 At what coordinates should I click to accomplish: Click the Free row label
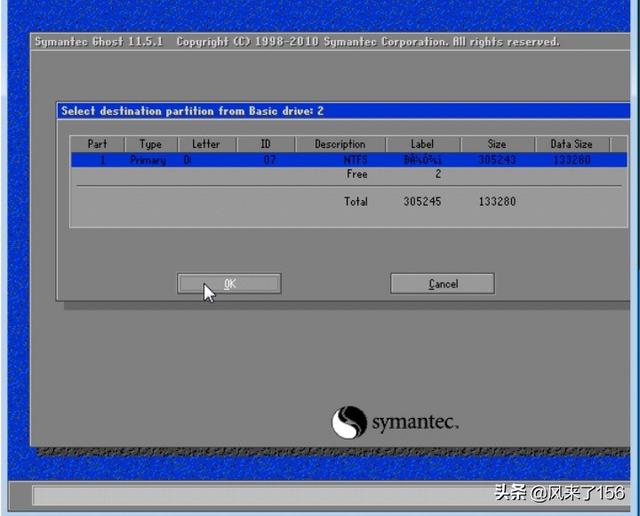pyautogui.click(x=357, y=174)
